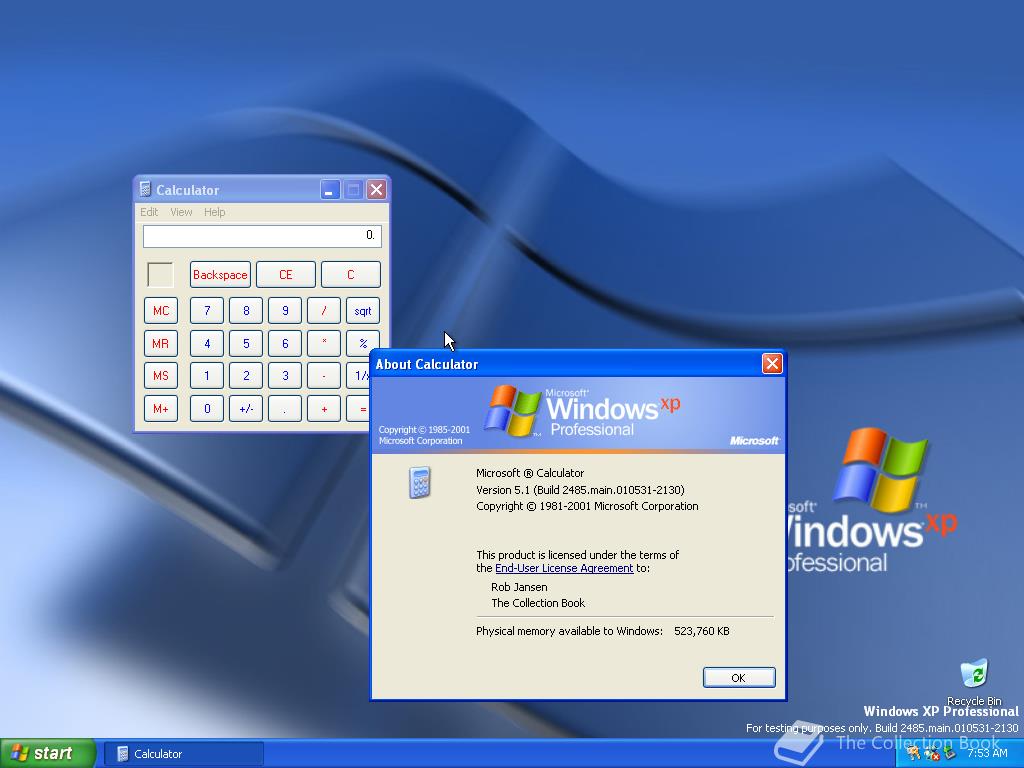Click the CE button in Calculator
The height and width of the screenshot is (768, 1024).
pos(285,275)
